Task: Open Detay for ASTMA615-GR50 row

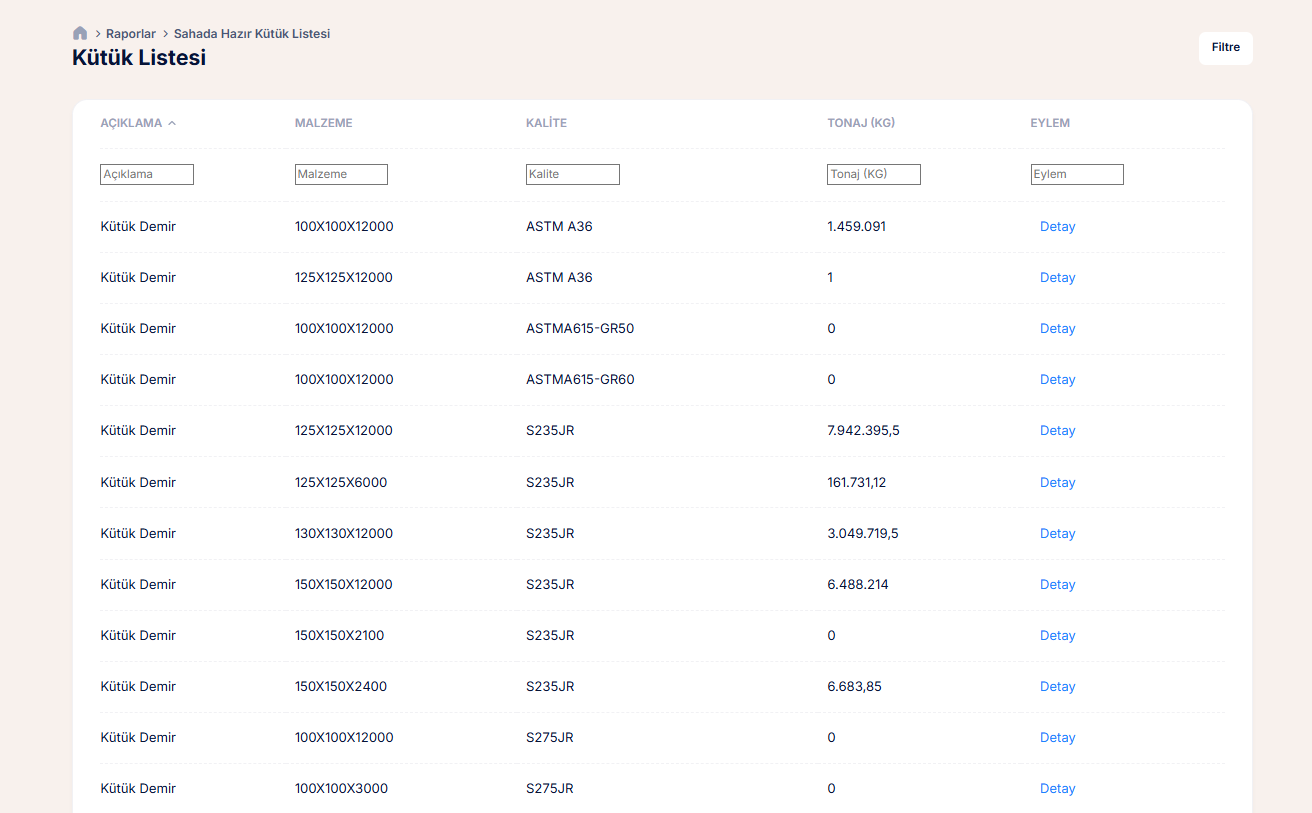Action: point(1057,329)
